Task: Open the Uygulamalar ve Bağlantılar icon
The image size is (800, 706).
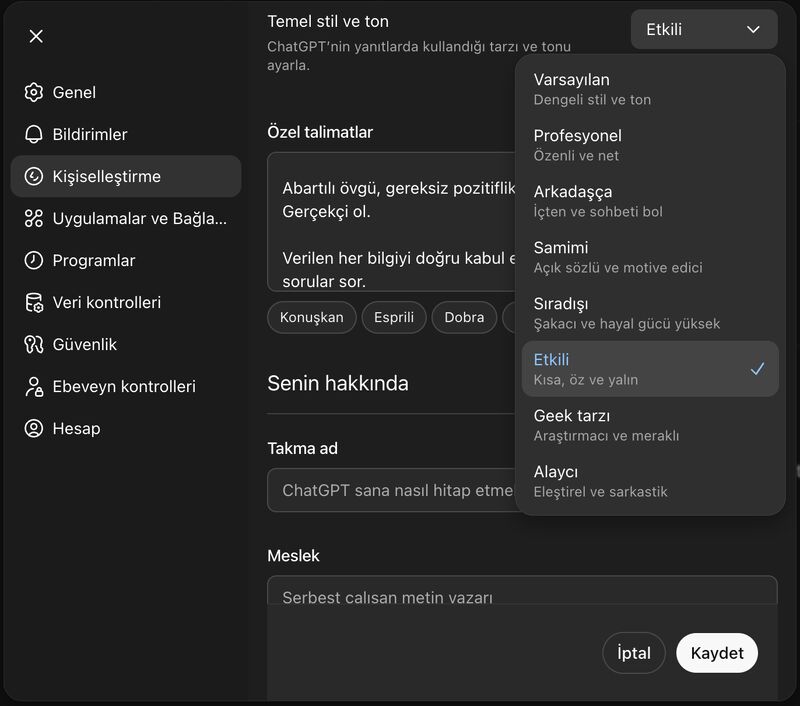Action: 34,218
